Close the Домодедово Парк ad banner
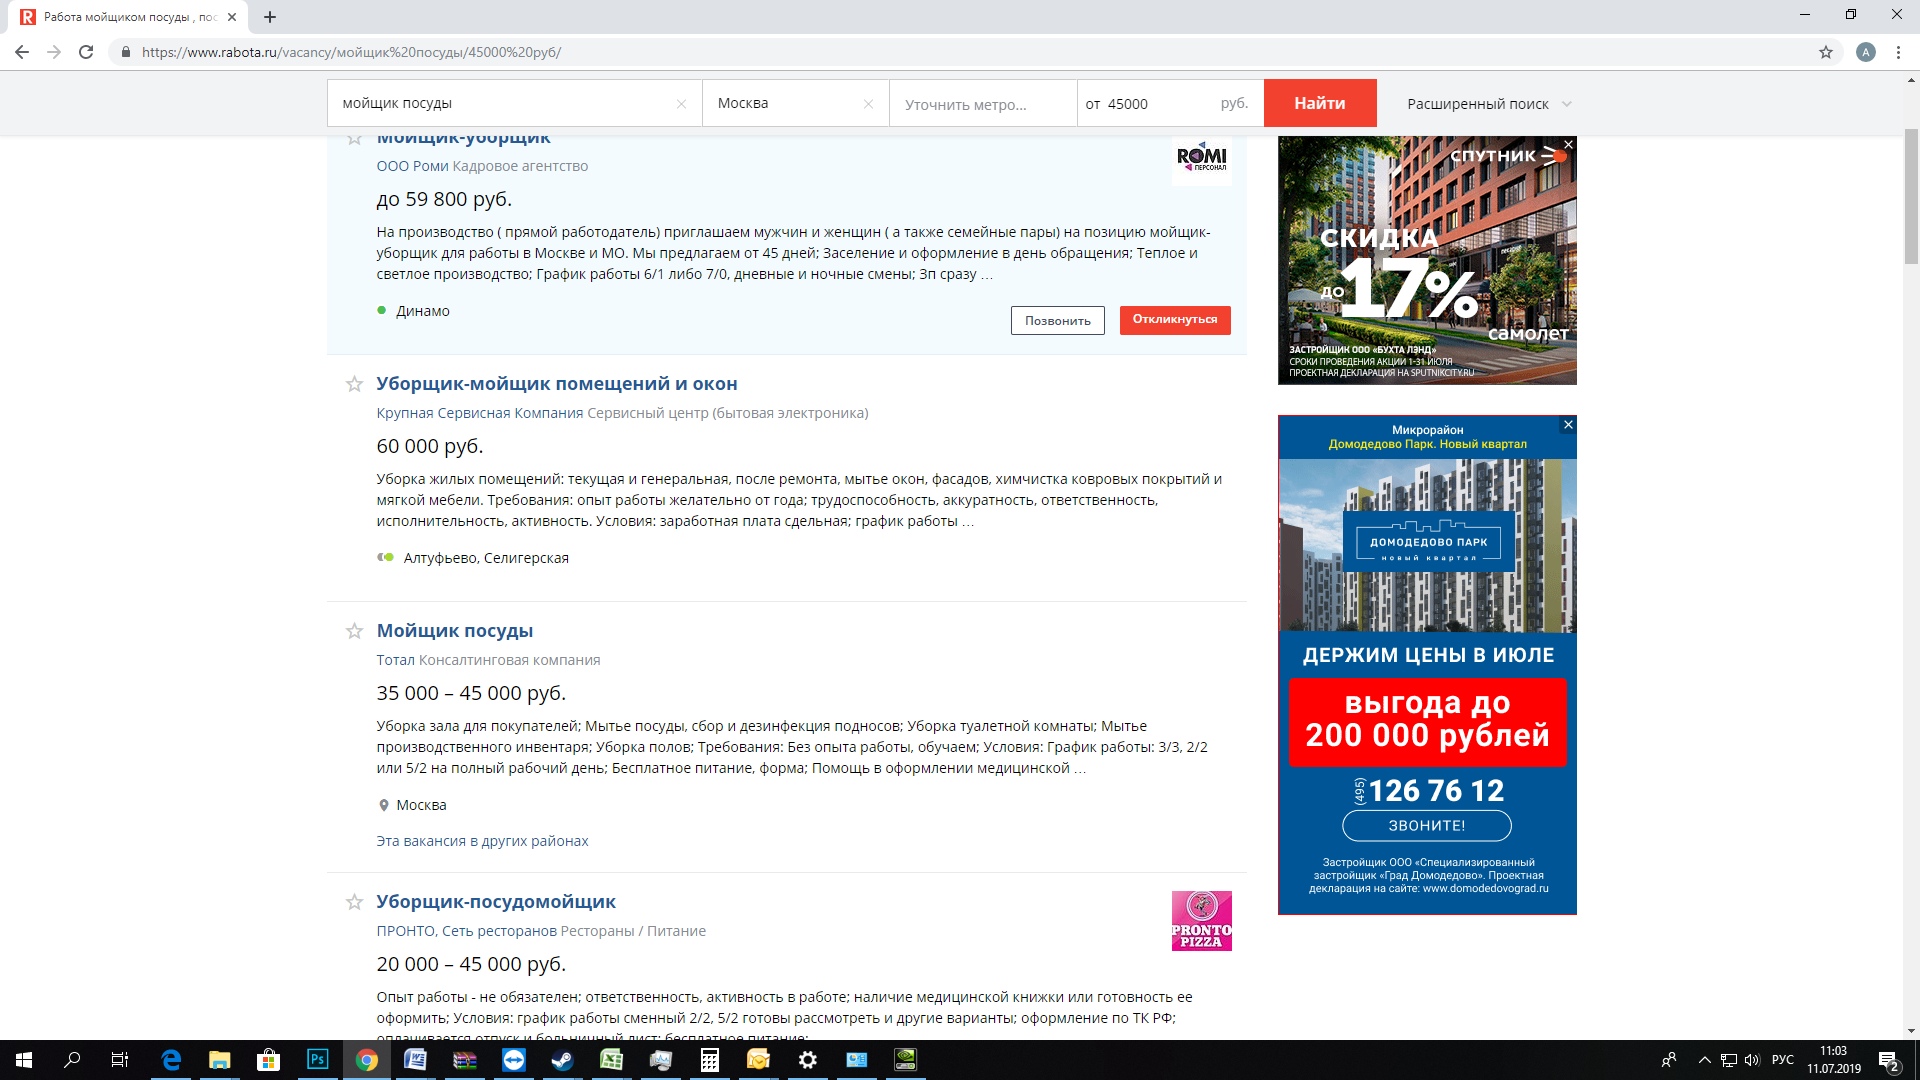This screenshot has width=1920, height=1080. [x=1568, y=425]
